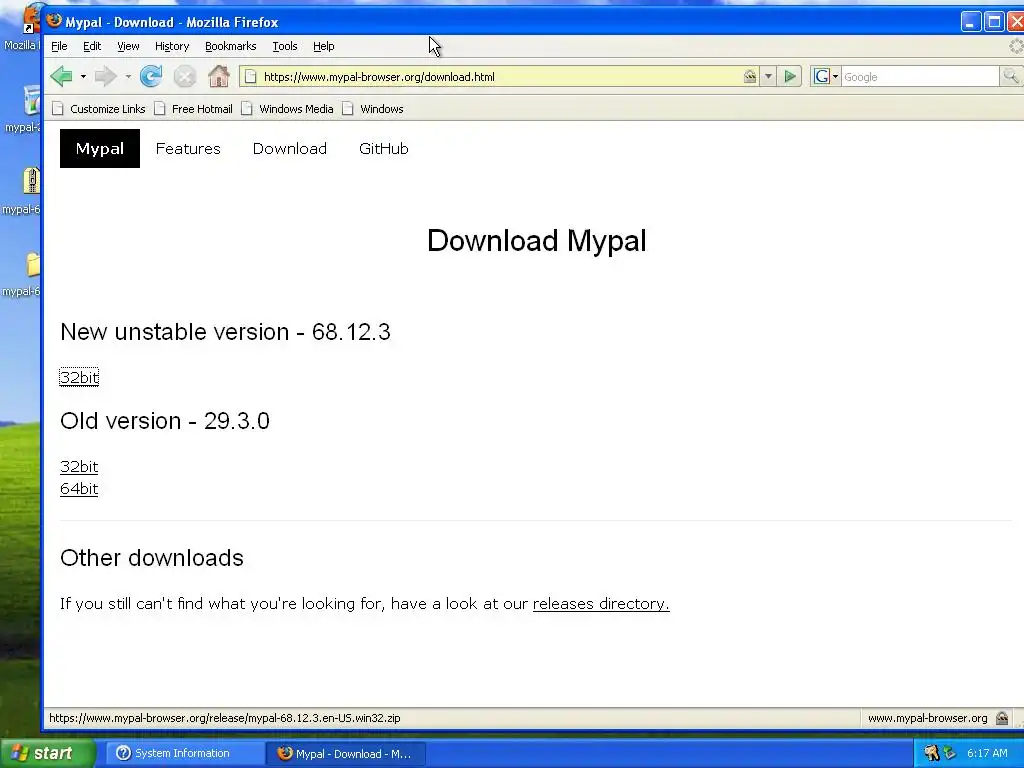Expand the address bar URL history dropdown
The width and height of the screenshot is (1024, 768).
[768, 76]
